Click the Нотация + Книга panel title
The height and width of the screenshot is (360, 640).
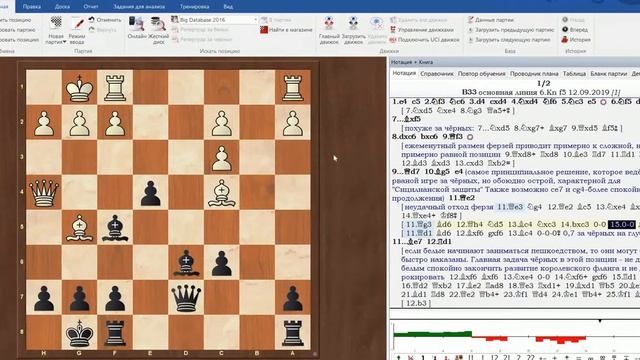(412, 62)
